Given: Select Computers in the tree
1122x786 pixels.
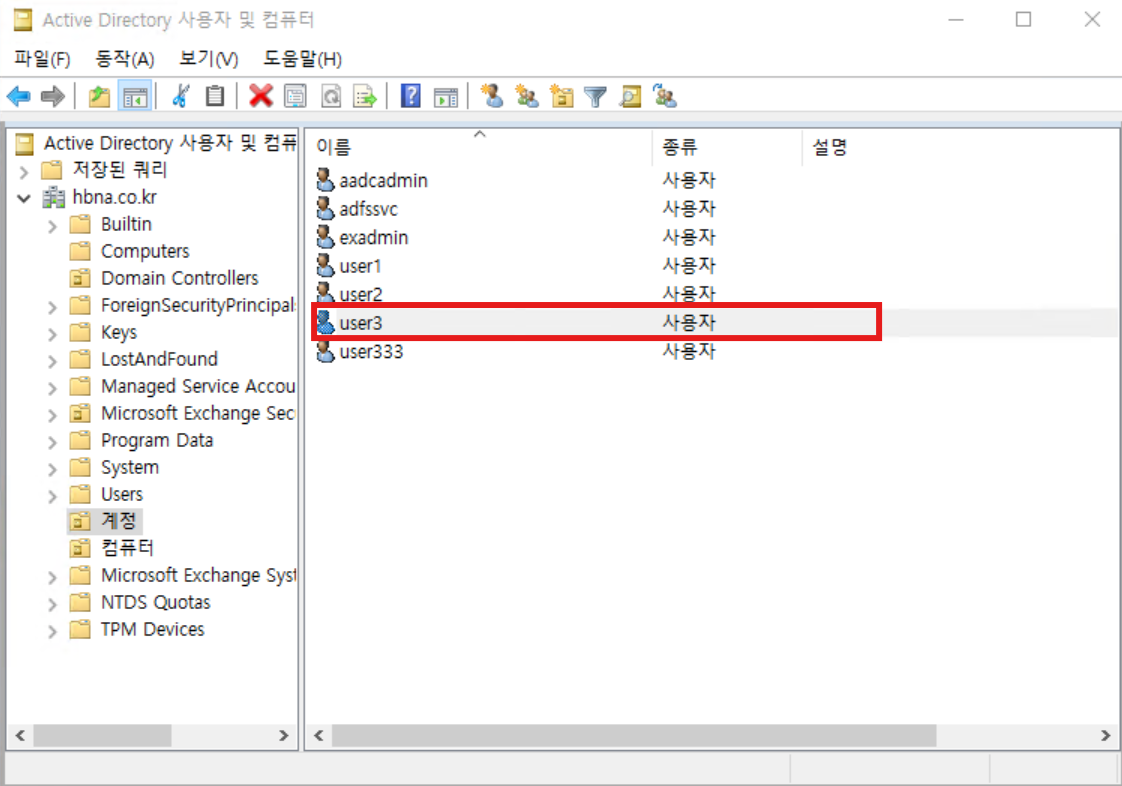Looking at the screenshot, I should click(x=145, y=251).
